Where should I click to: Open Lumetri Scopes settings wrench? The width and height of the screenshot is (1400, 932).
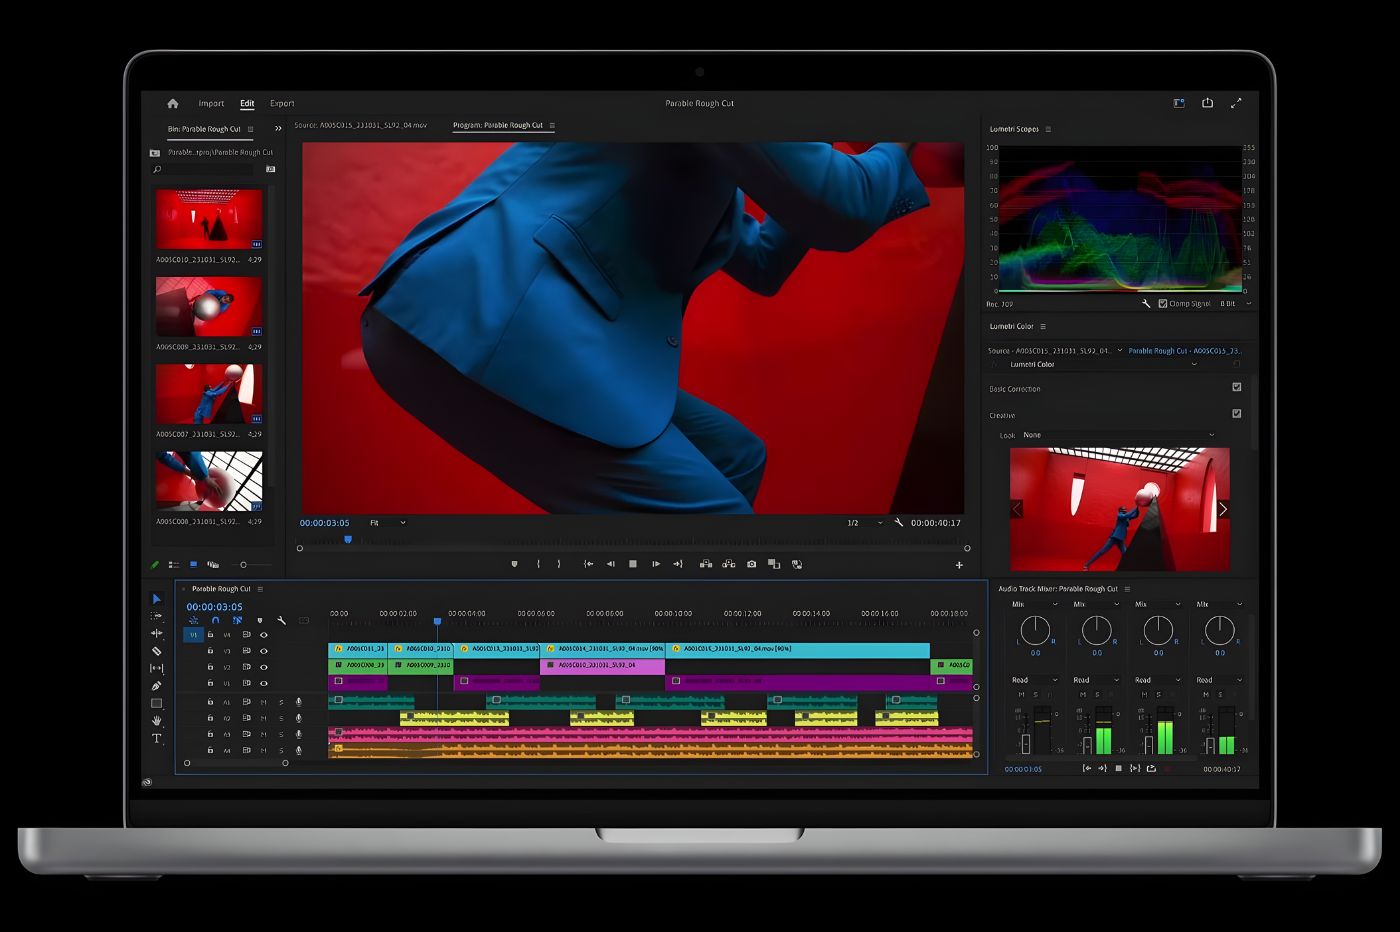pos(1146,303)
